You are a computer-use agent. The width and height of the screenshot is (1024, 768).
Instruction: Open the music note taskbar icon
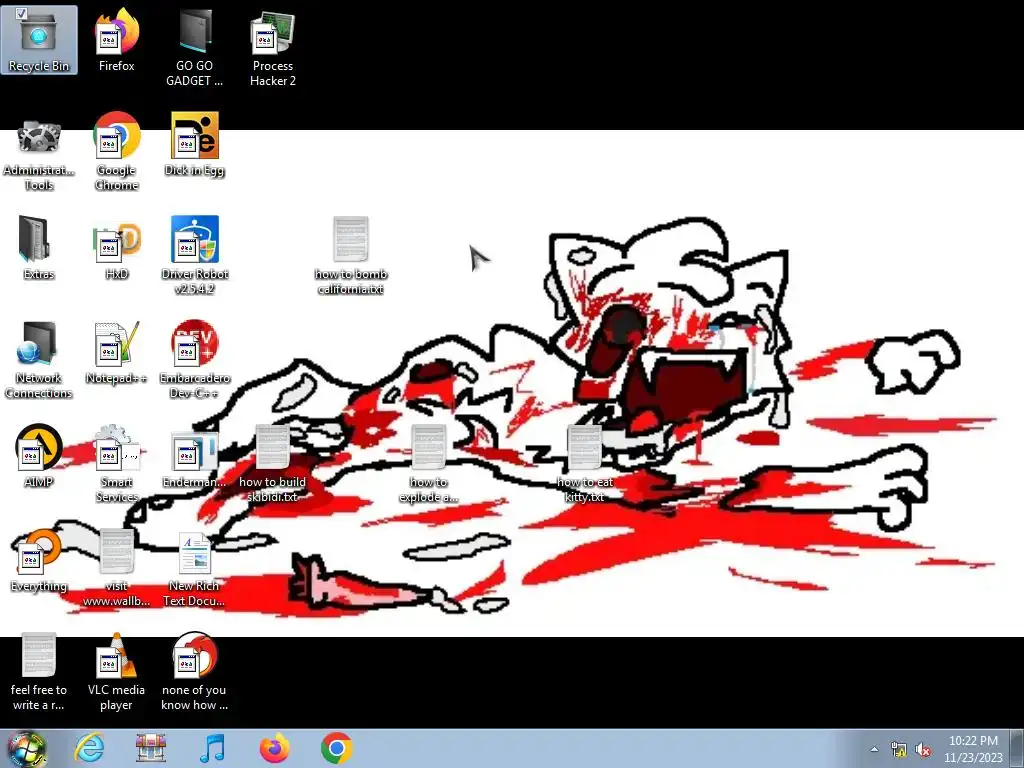(212, 748)
